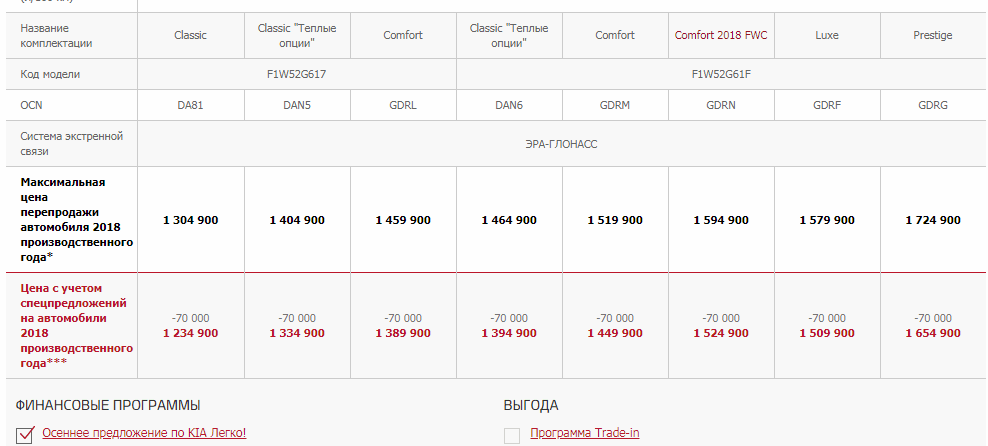
Task: Click the F1W52G61F model code cell
Action: coord(721,74)
